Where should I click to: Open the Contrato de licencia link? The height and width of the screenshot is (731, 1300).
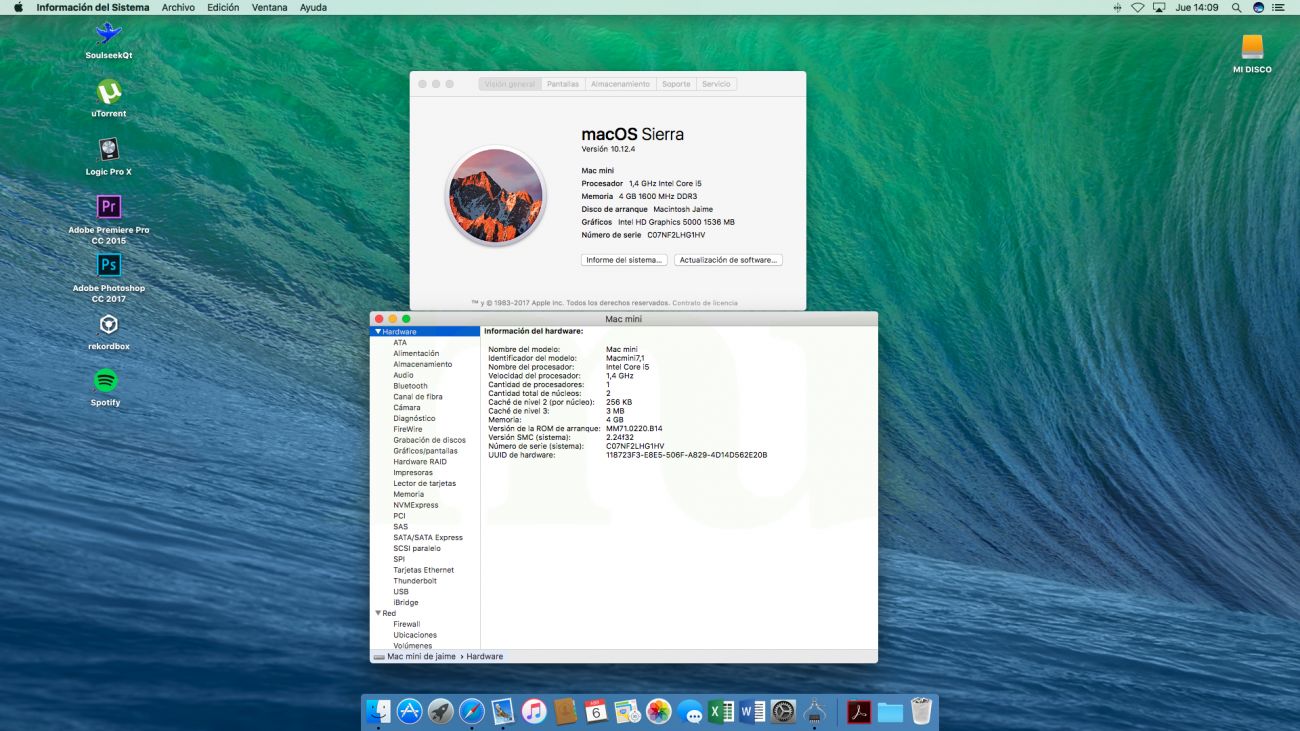point(705,303)
